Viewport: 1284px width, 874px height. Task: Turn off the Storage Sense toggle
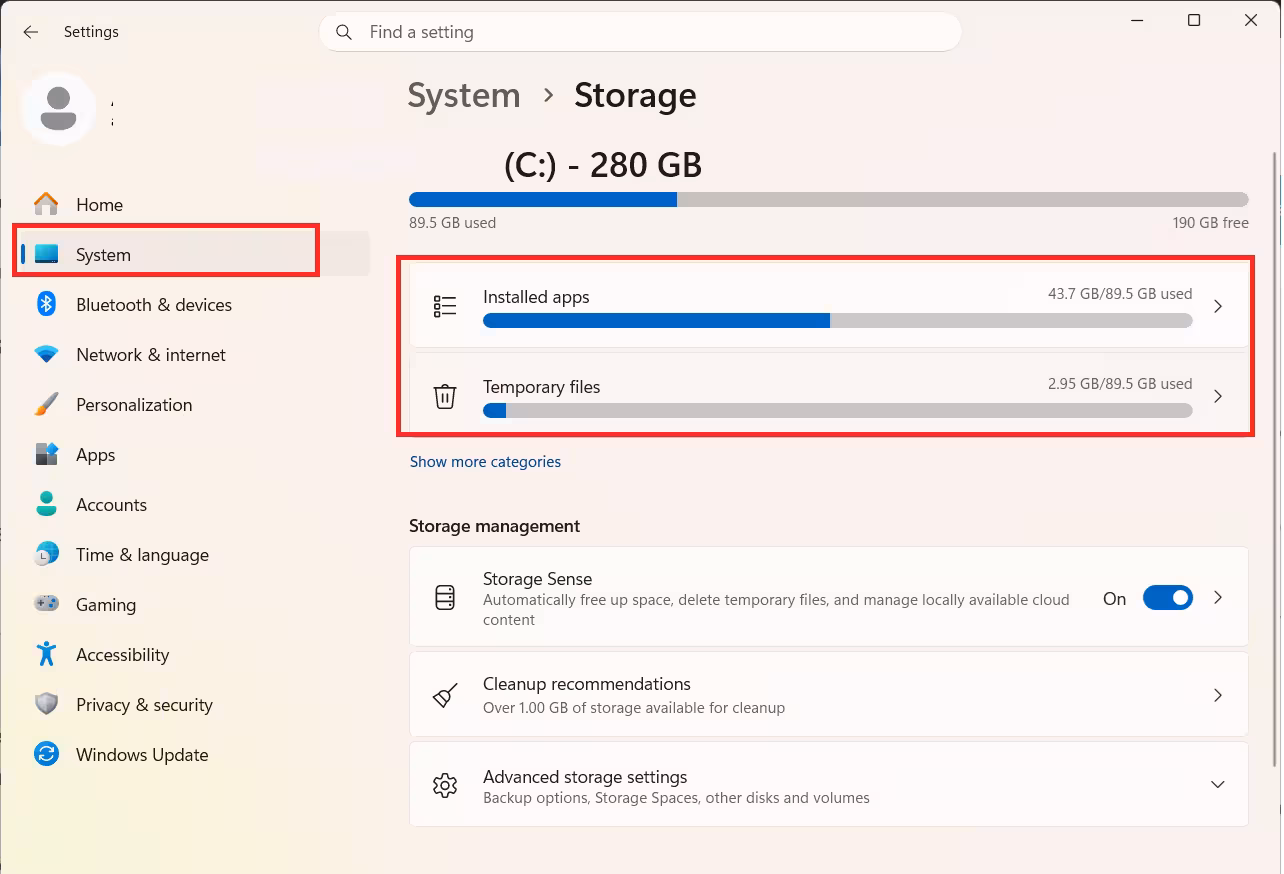click(1168, 598)
